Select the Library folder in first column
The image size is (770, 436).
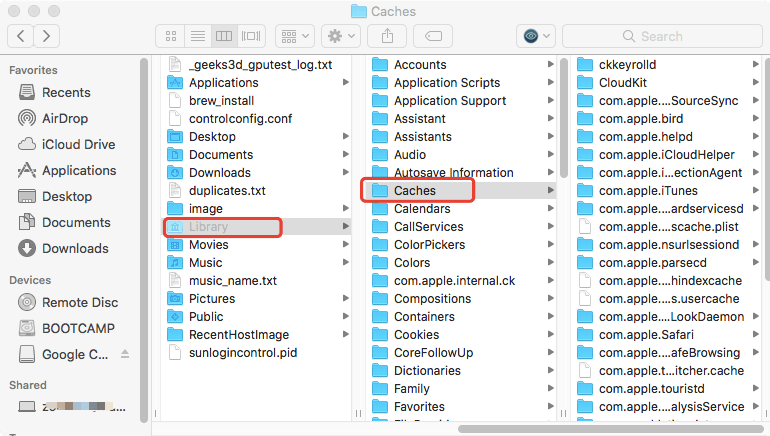click(208, 227)
